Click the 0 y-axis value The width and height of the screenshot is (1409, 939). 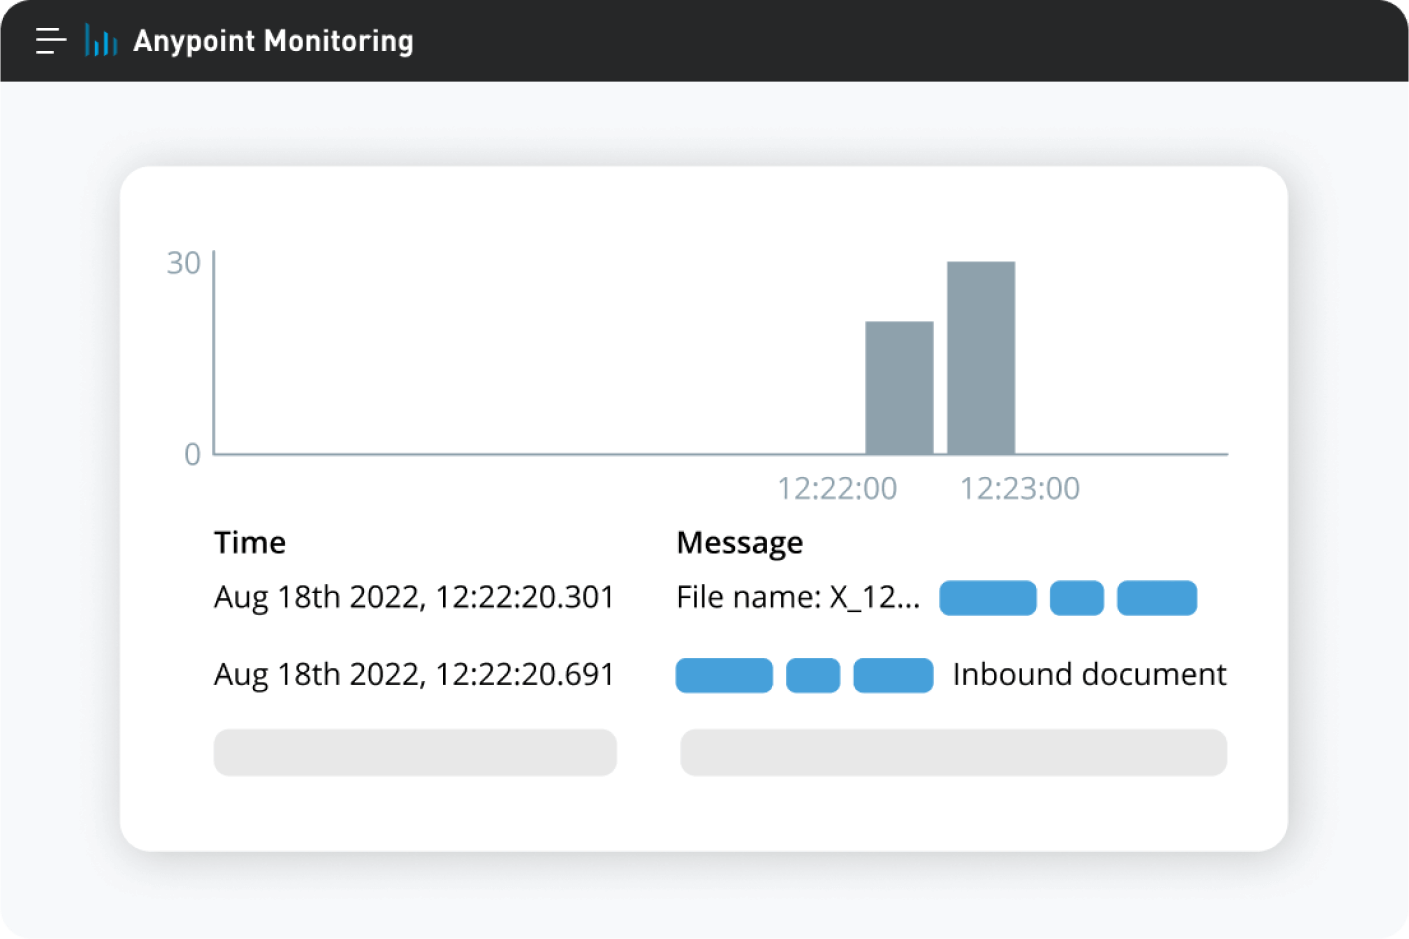[x=192, y=455]
